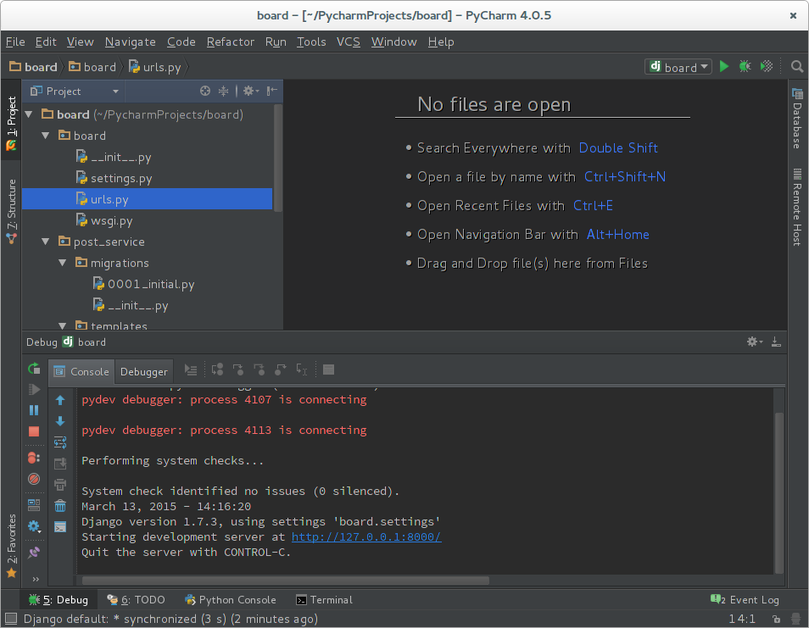Switch to the Console tab

click(82, 372)
